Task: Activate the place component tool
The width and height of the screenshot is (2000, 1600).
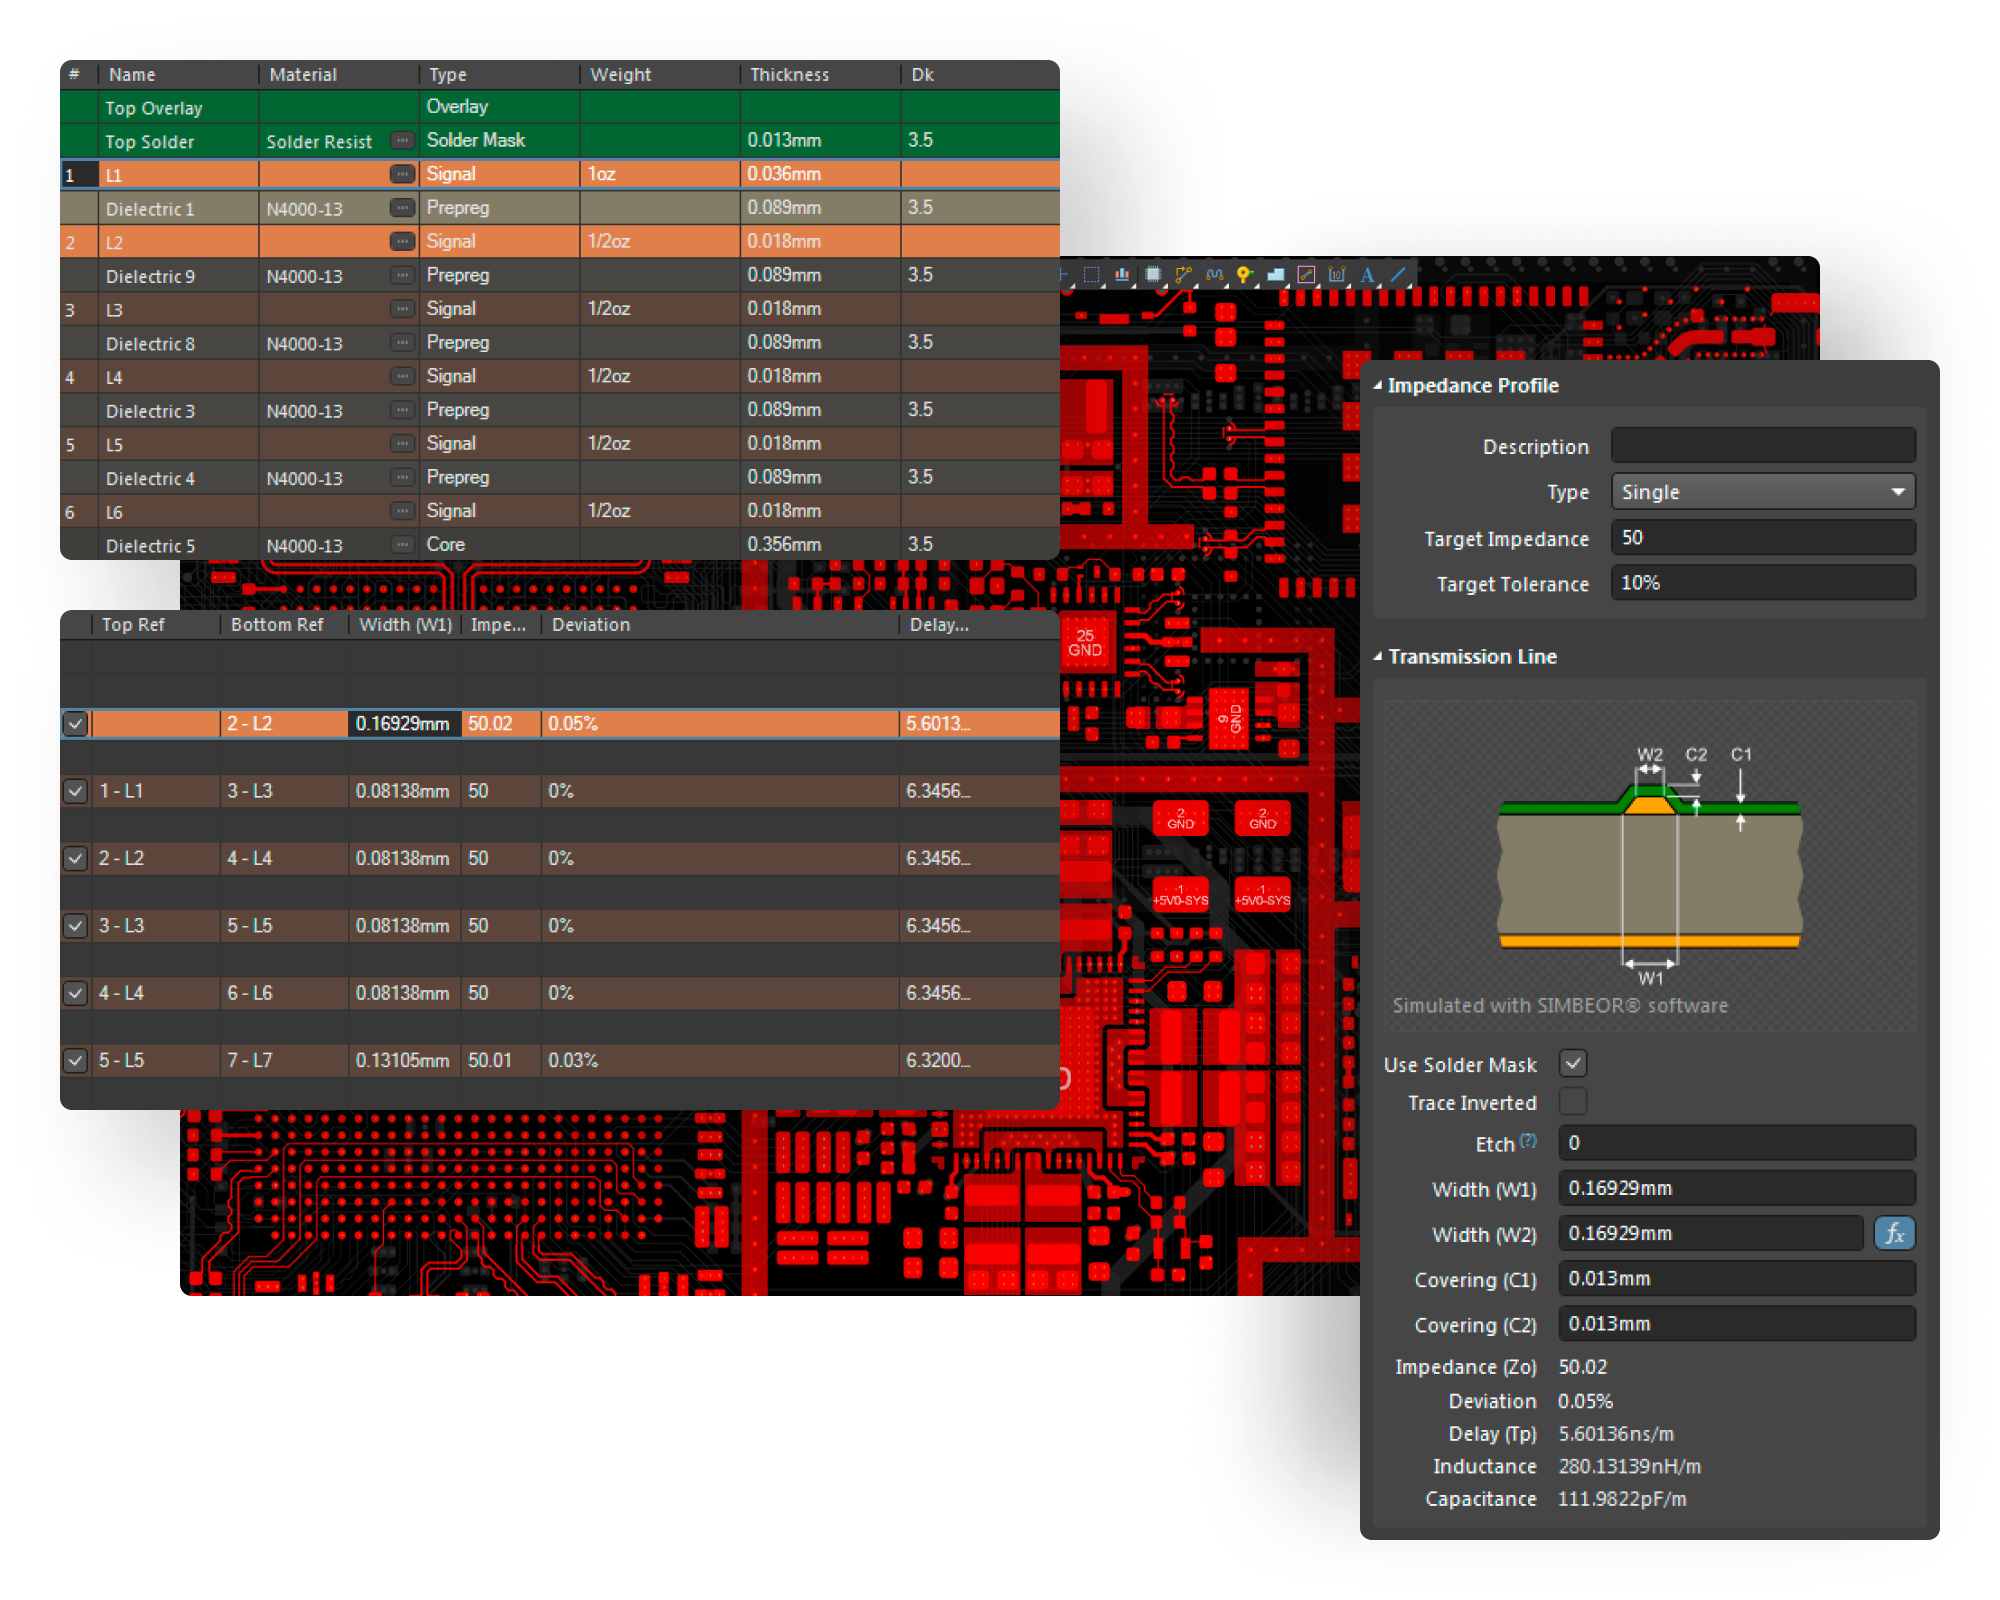Action: (x=1152, y=274)
